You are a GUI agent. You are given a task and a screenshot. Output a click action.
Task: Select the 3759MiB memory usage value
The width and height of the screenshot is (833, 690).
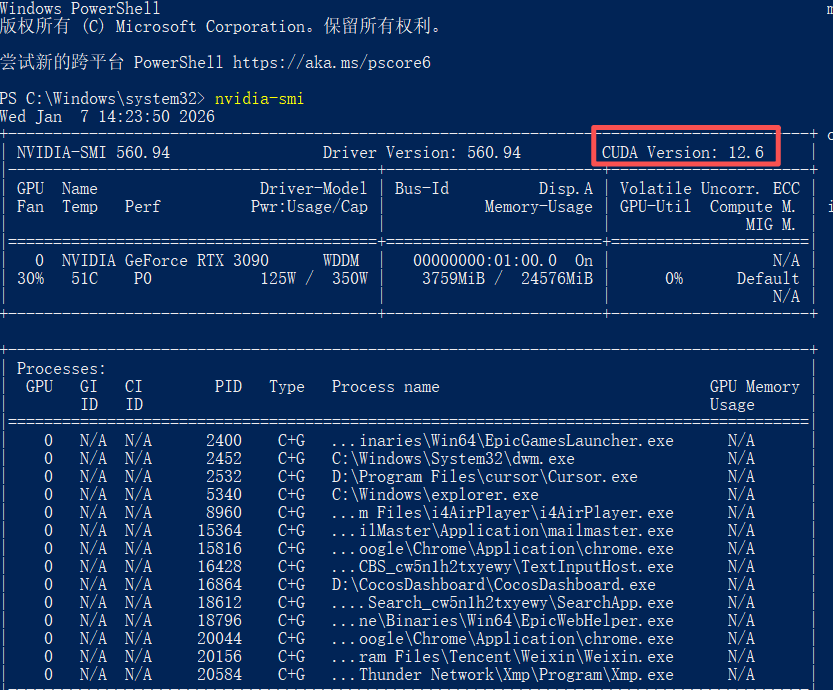[454, 279]
